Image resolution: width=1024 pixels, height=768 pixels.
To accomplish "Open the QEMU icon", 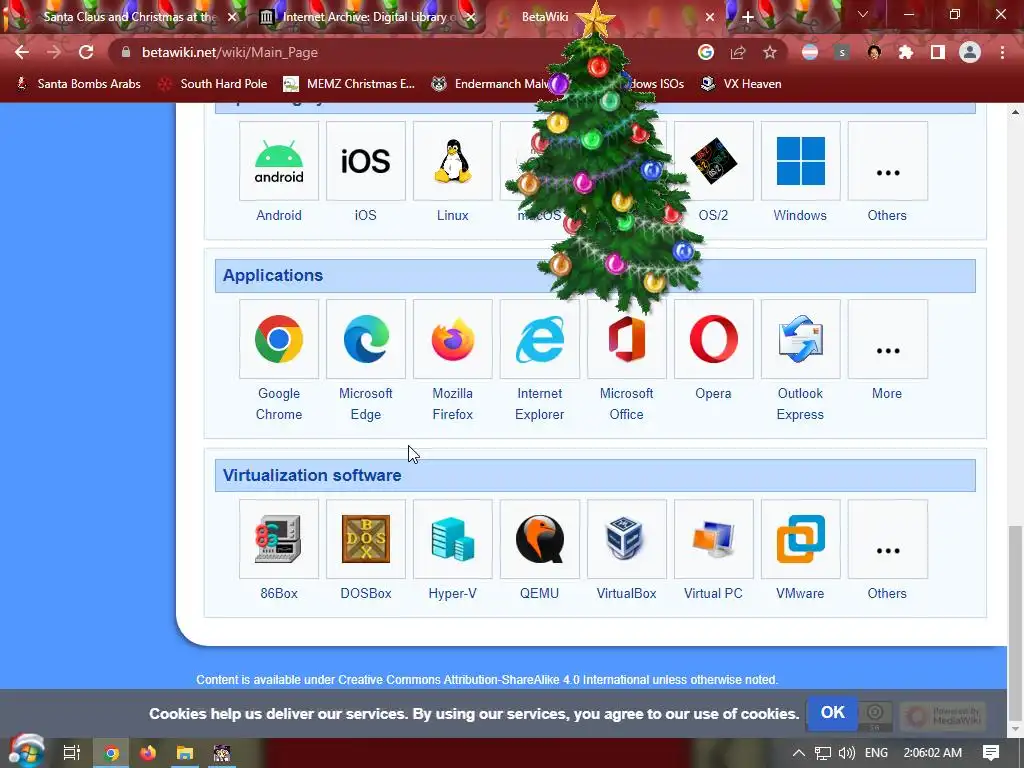I will 539,539.
